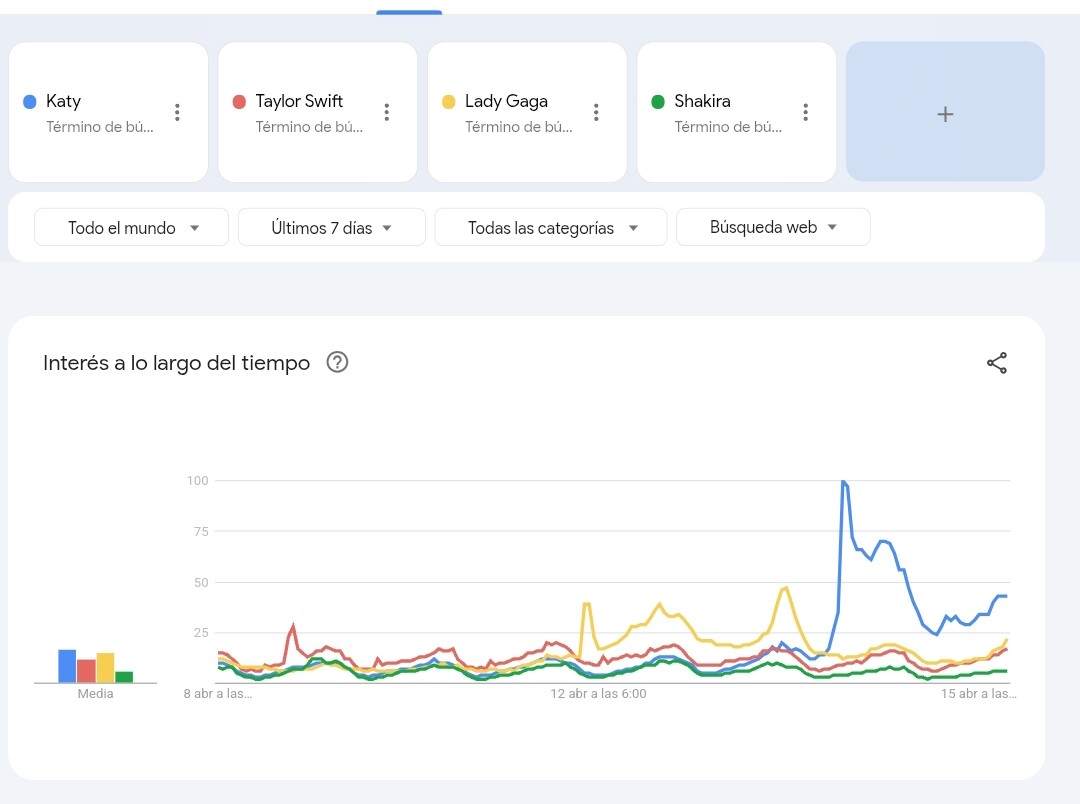Click the 50 y-axis label
This screenshot has width=1080, height=804.
coord(201,582)
